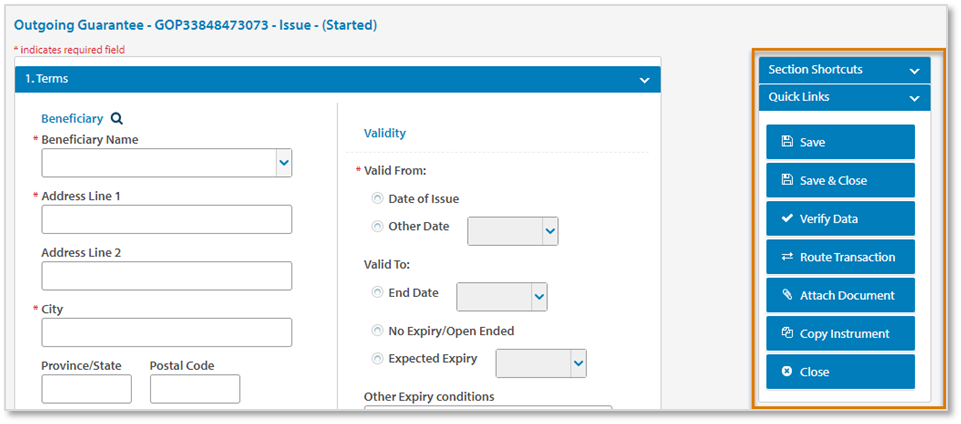961x424 pixels.
Task: Collapse the Section Shortcuts panel
Action: click(x=914, y=71)
